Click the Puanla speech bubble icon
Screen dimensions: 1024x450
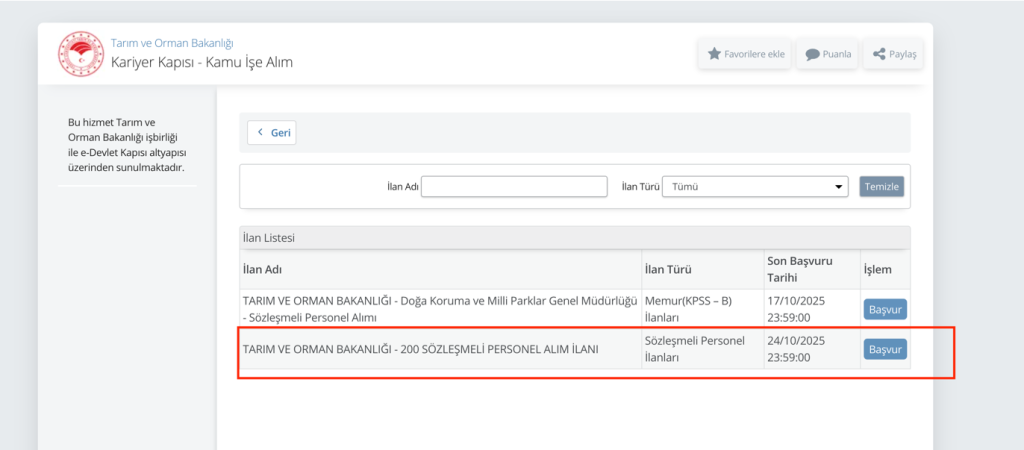point(813,54)
